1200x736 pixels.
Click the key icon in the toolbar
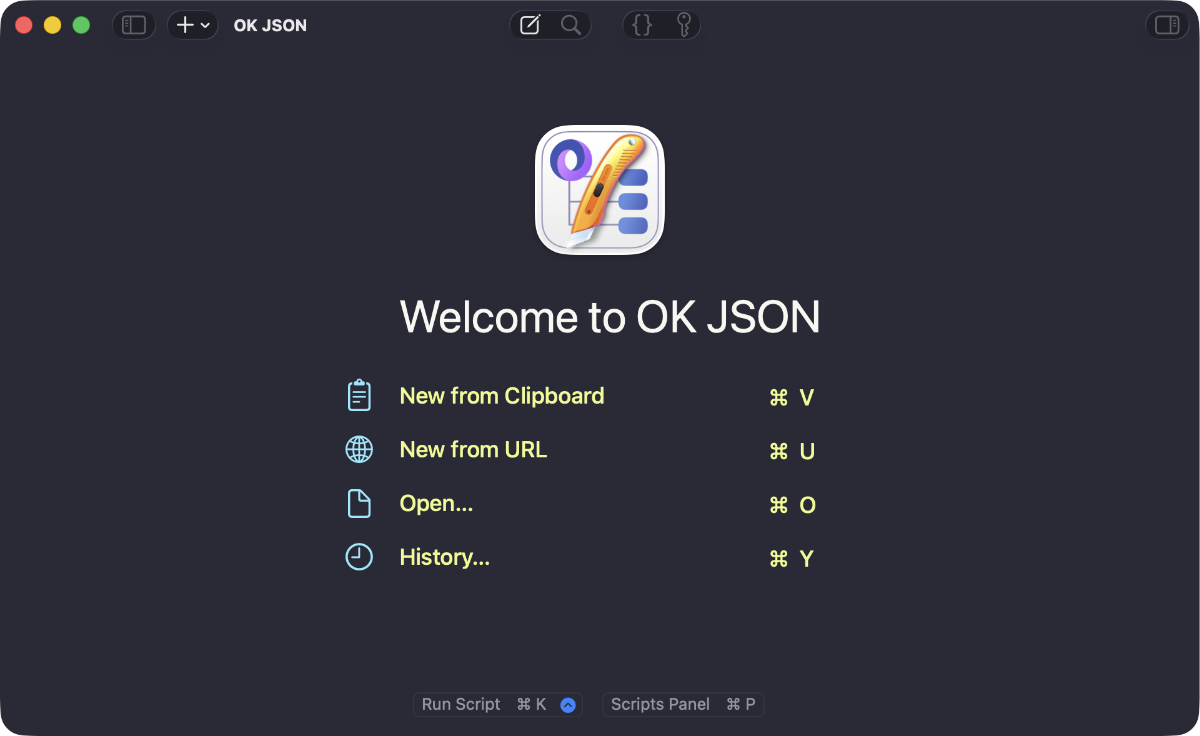pyautogui.click(x=684, y=25)
